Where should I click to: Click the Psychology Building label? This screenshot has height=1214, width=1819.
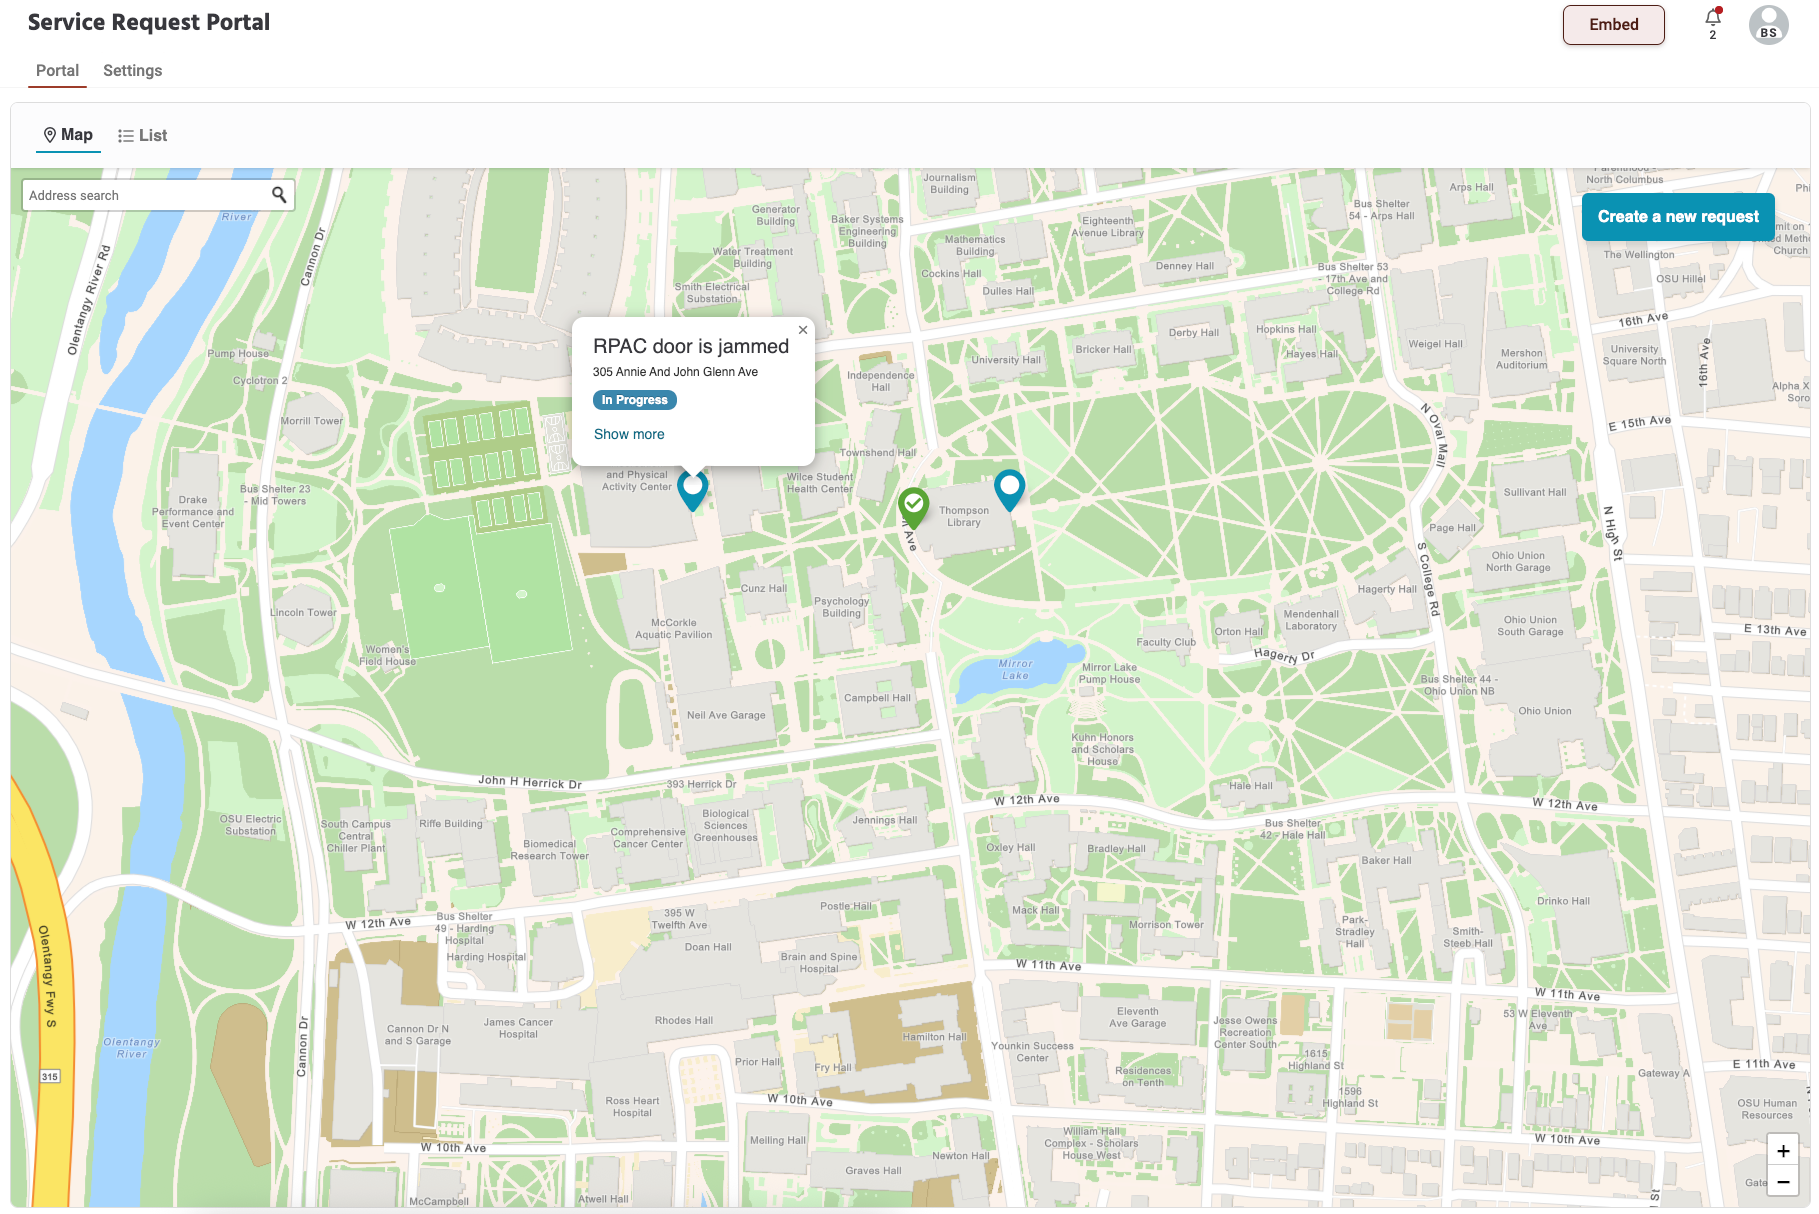[x=842, y=607]
